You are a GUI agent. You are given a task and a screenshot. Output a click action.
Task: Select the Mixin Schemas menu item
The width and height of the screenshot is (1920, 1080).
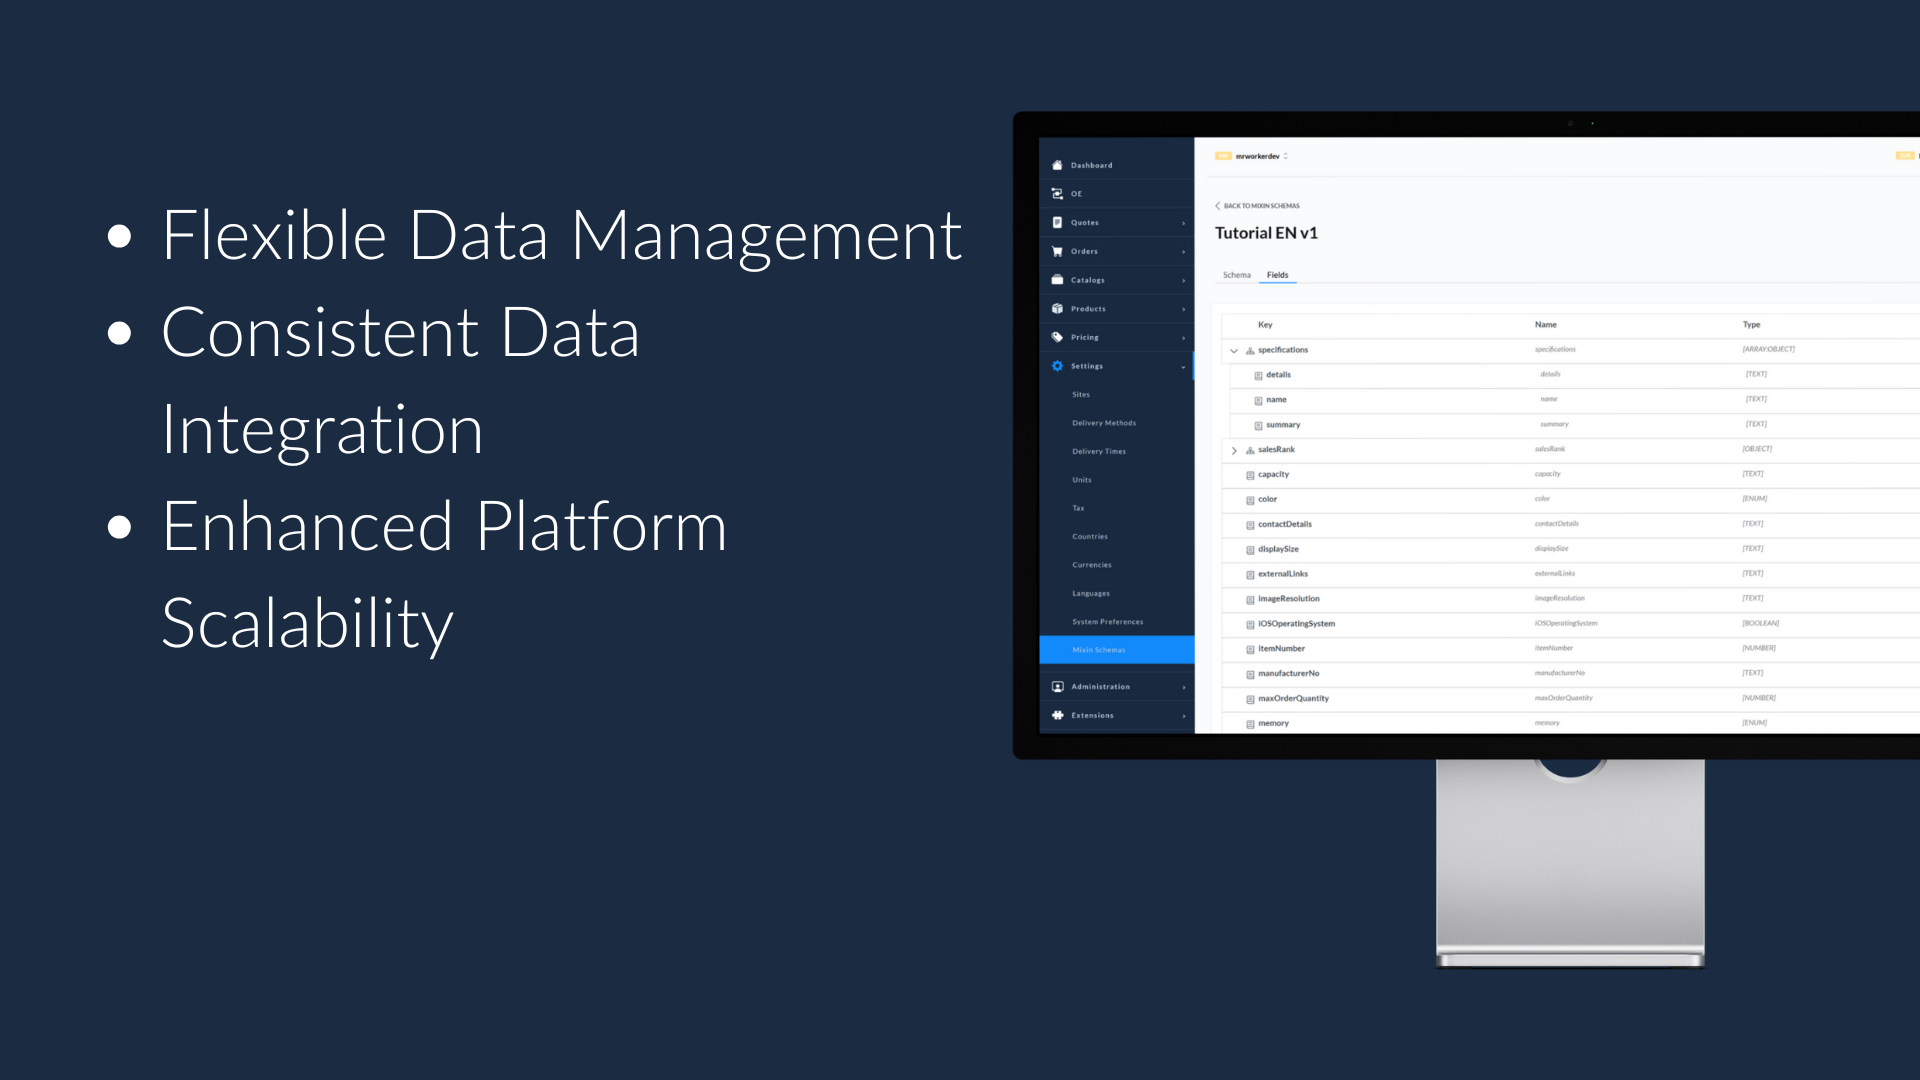[x=1099, y=650]
